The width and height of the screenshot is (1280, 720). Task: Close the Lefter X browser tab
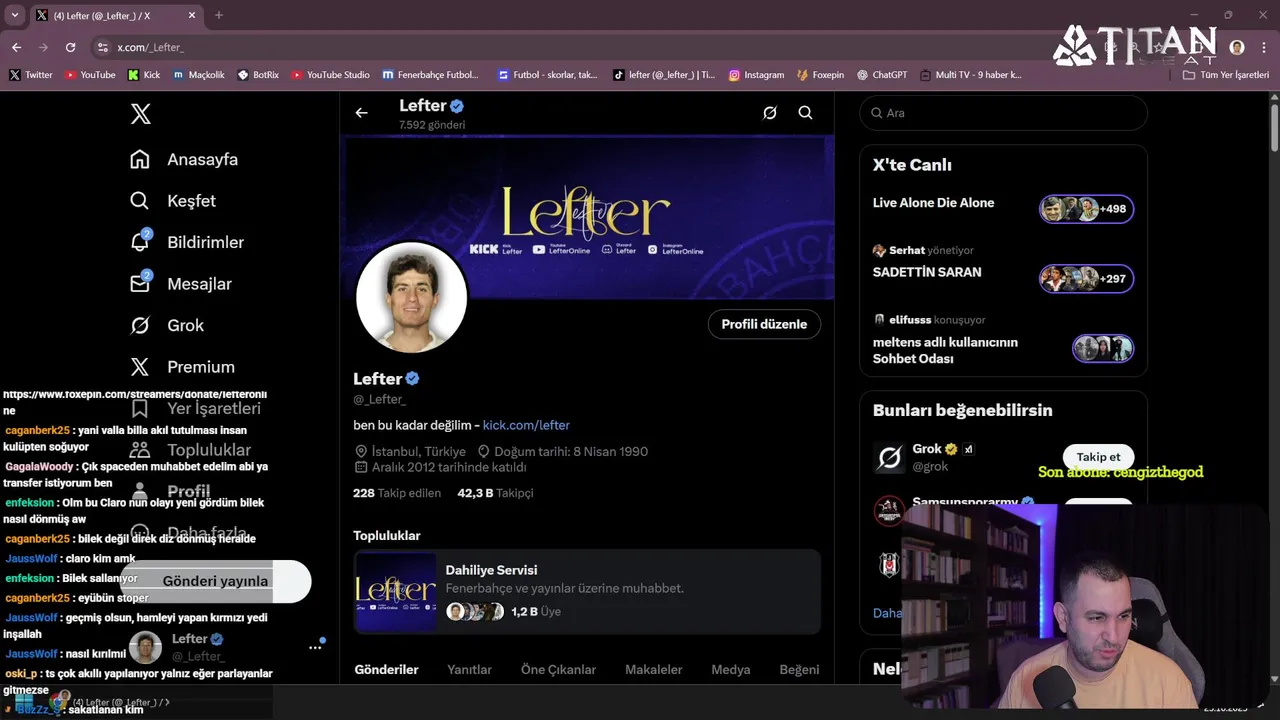click(x=191, y=15)
